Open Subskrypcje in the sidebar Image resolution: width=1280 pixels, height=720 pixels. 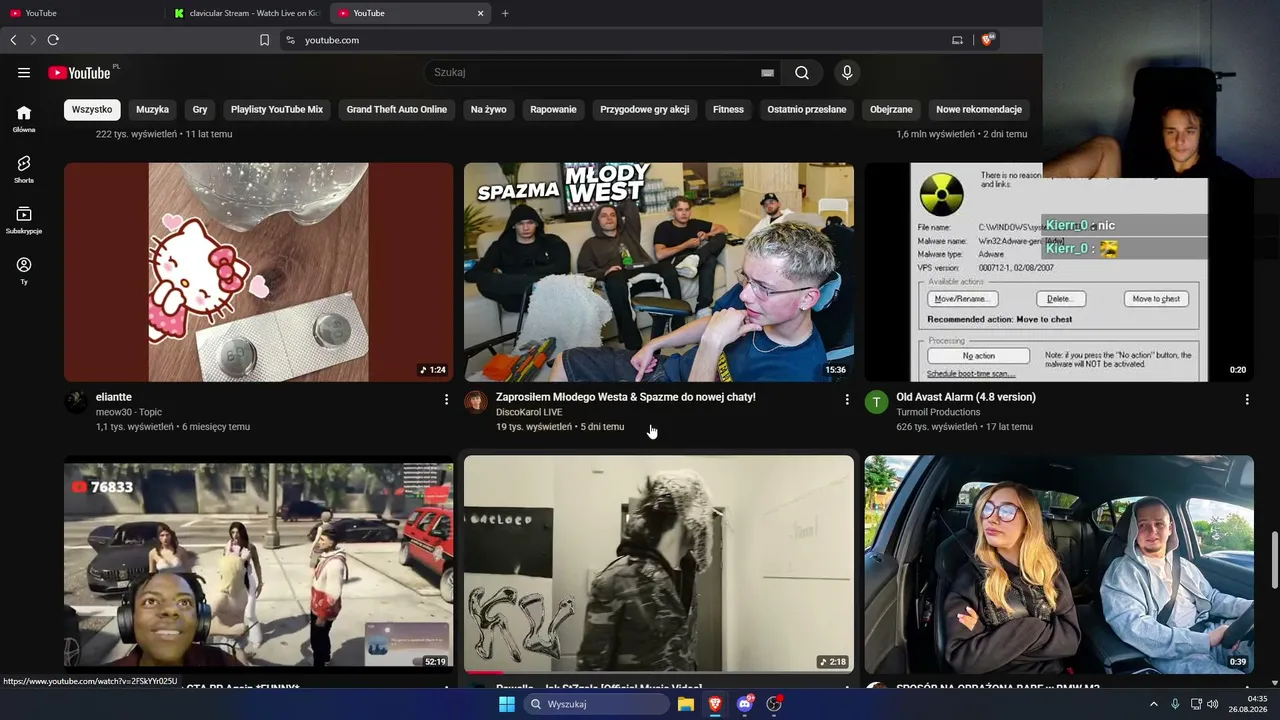pyautogui.click(x=24, y=220)
